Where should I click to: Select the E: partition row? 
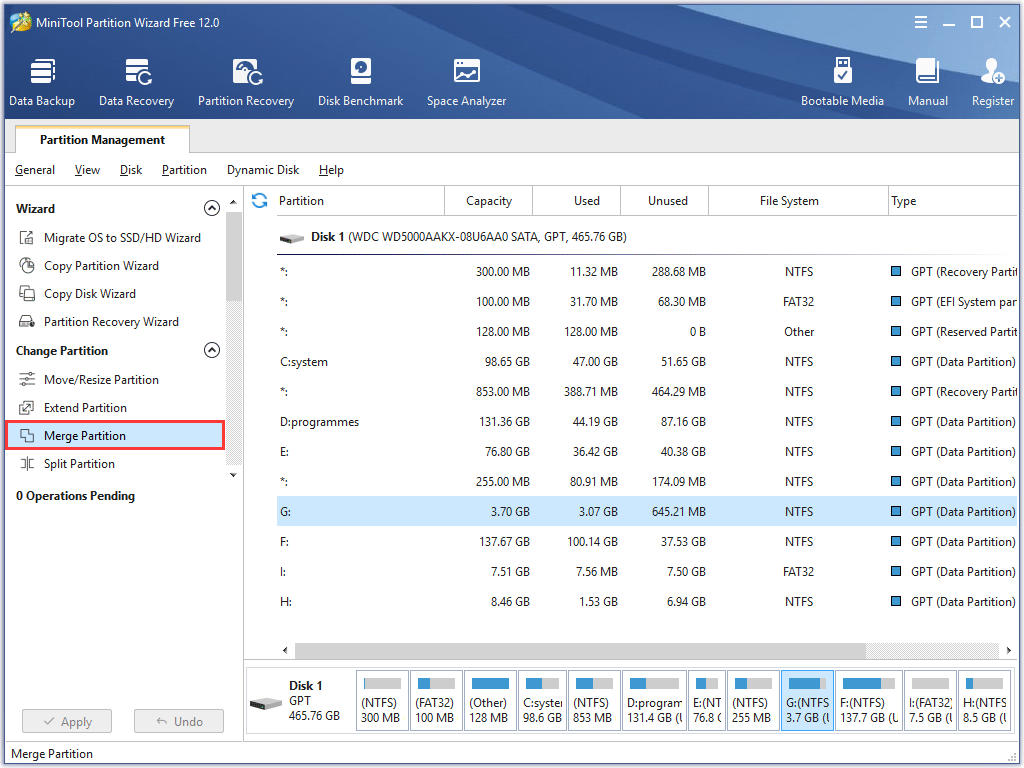point(647,452)
